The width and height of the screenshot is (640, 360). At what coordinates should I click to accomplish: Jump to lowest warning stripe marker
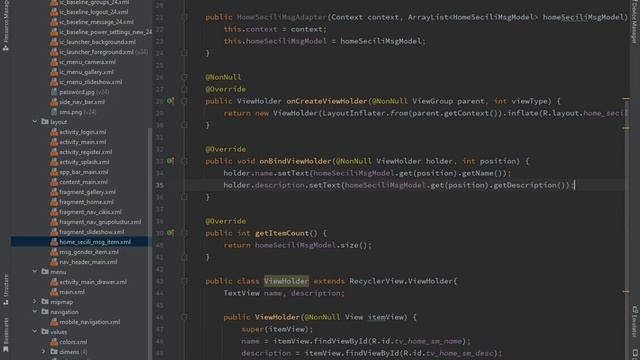point(626,291)
